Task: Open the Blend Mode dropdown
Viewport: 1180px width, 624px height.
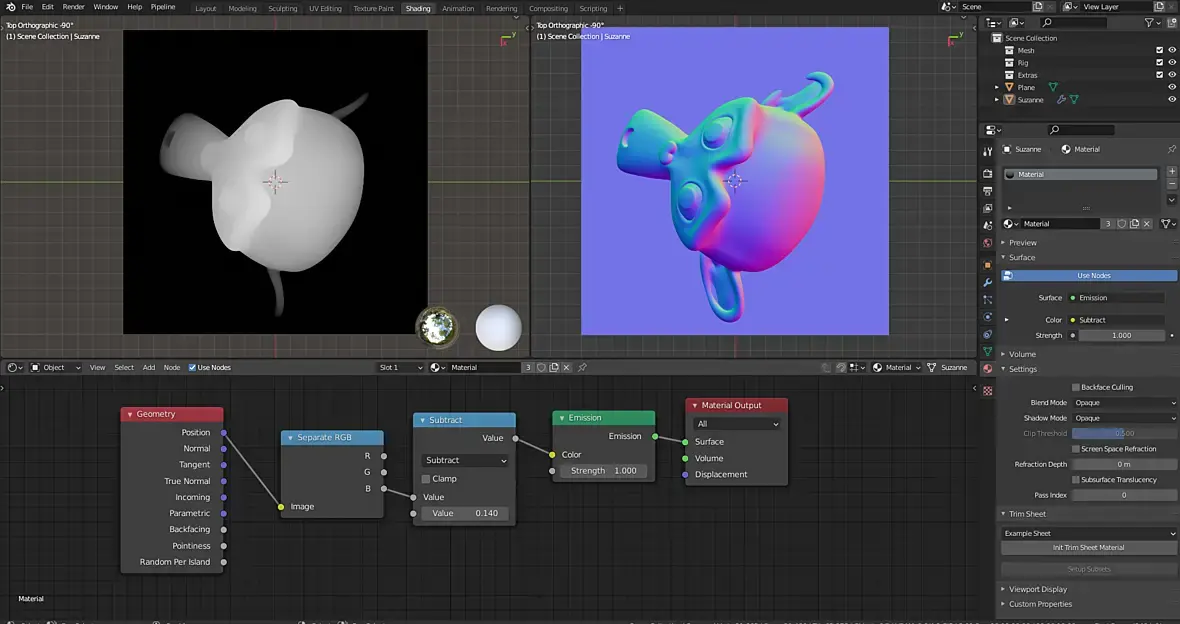Action: (x=1124, y=402)
